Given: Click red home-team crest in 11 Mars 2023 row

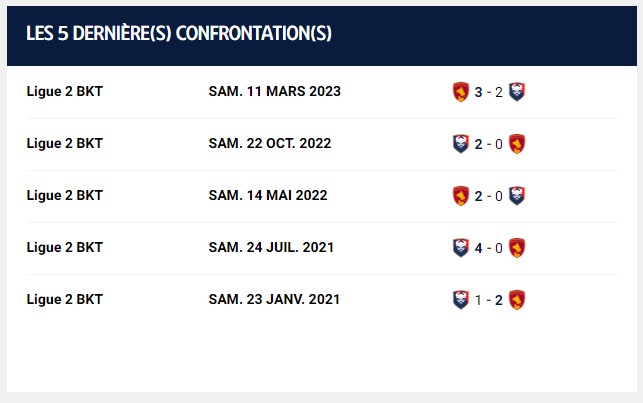Looking at the screenshot, I should tap(461, 92).
